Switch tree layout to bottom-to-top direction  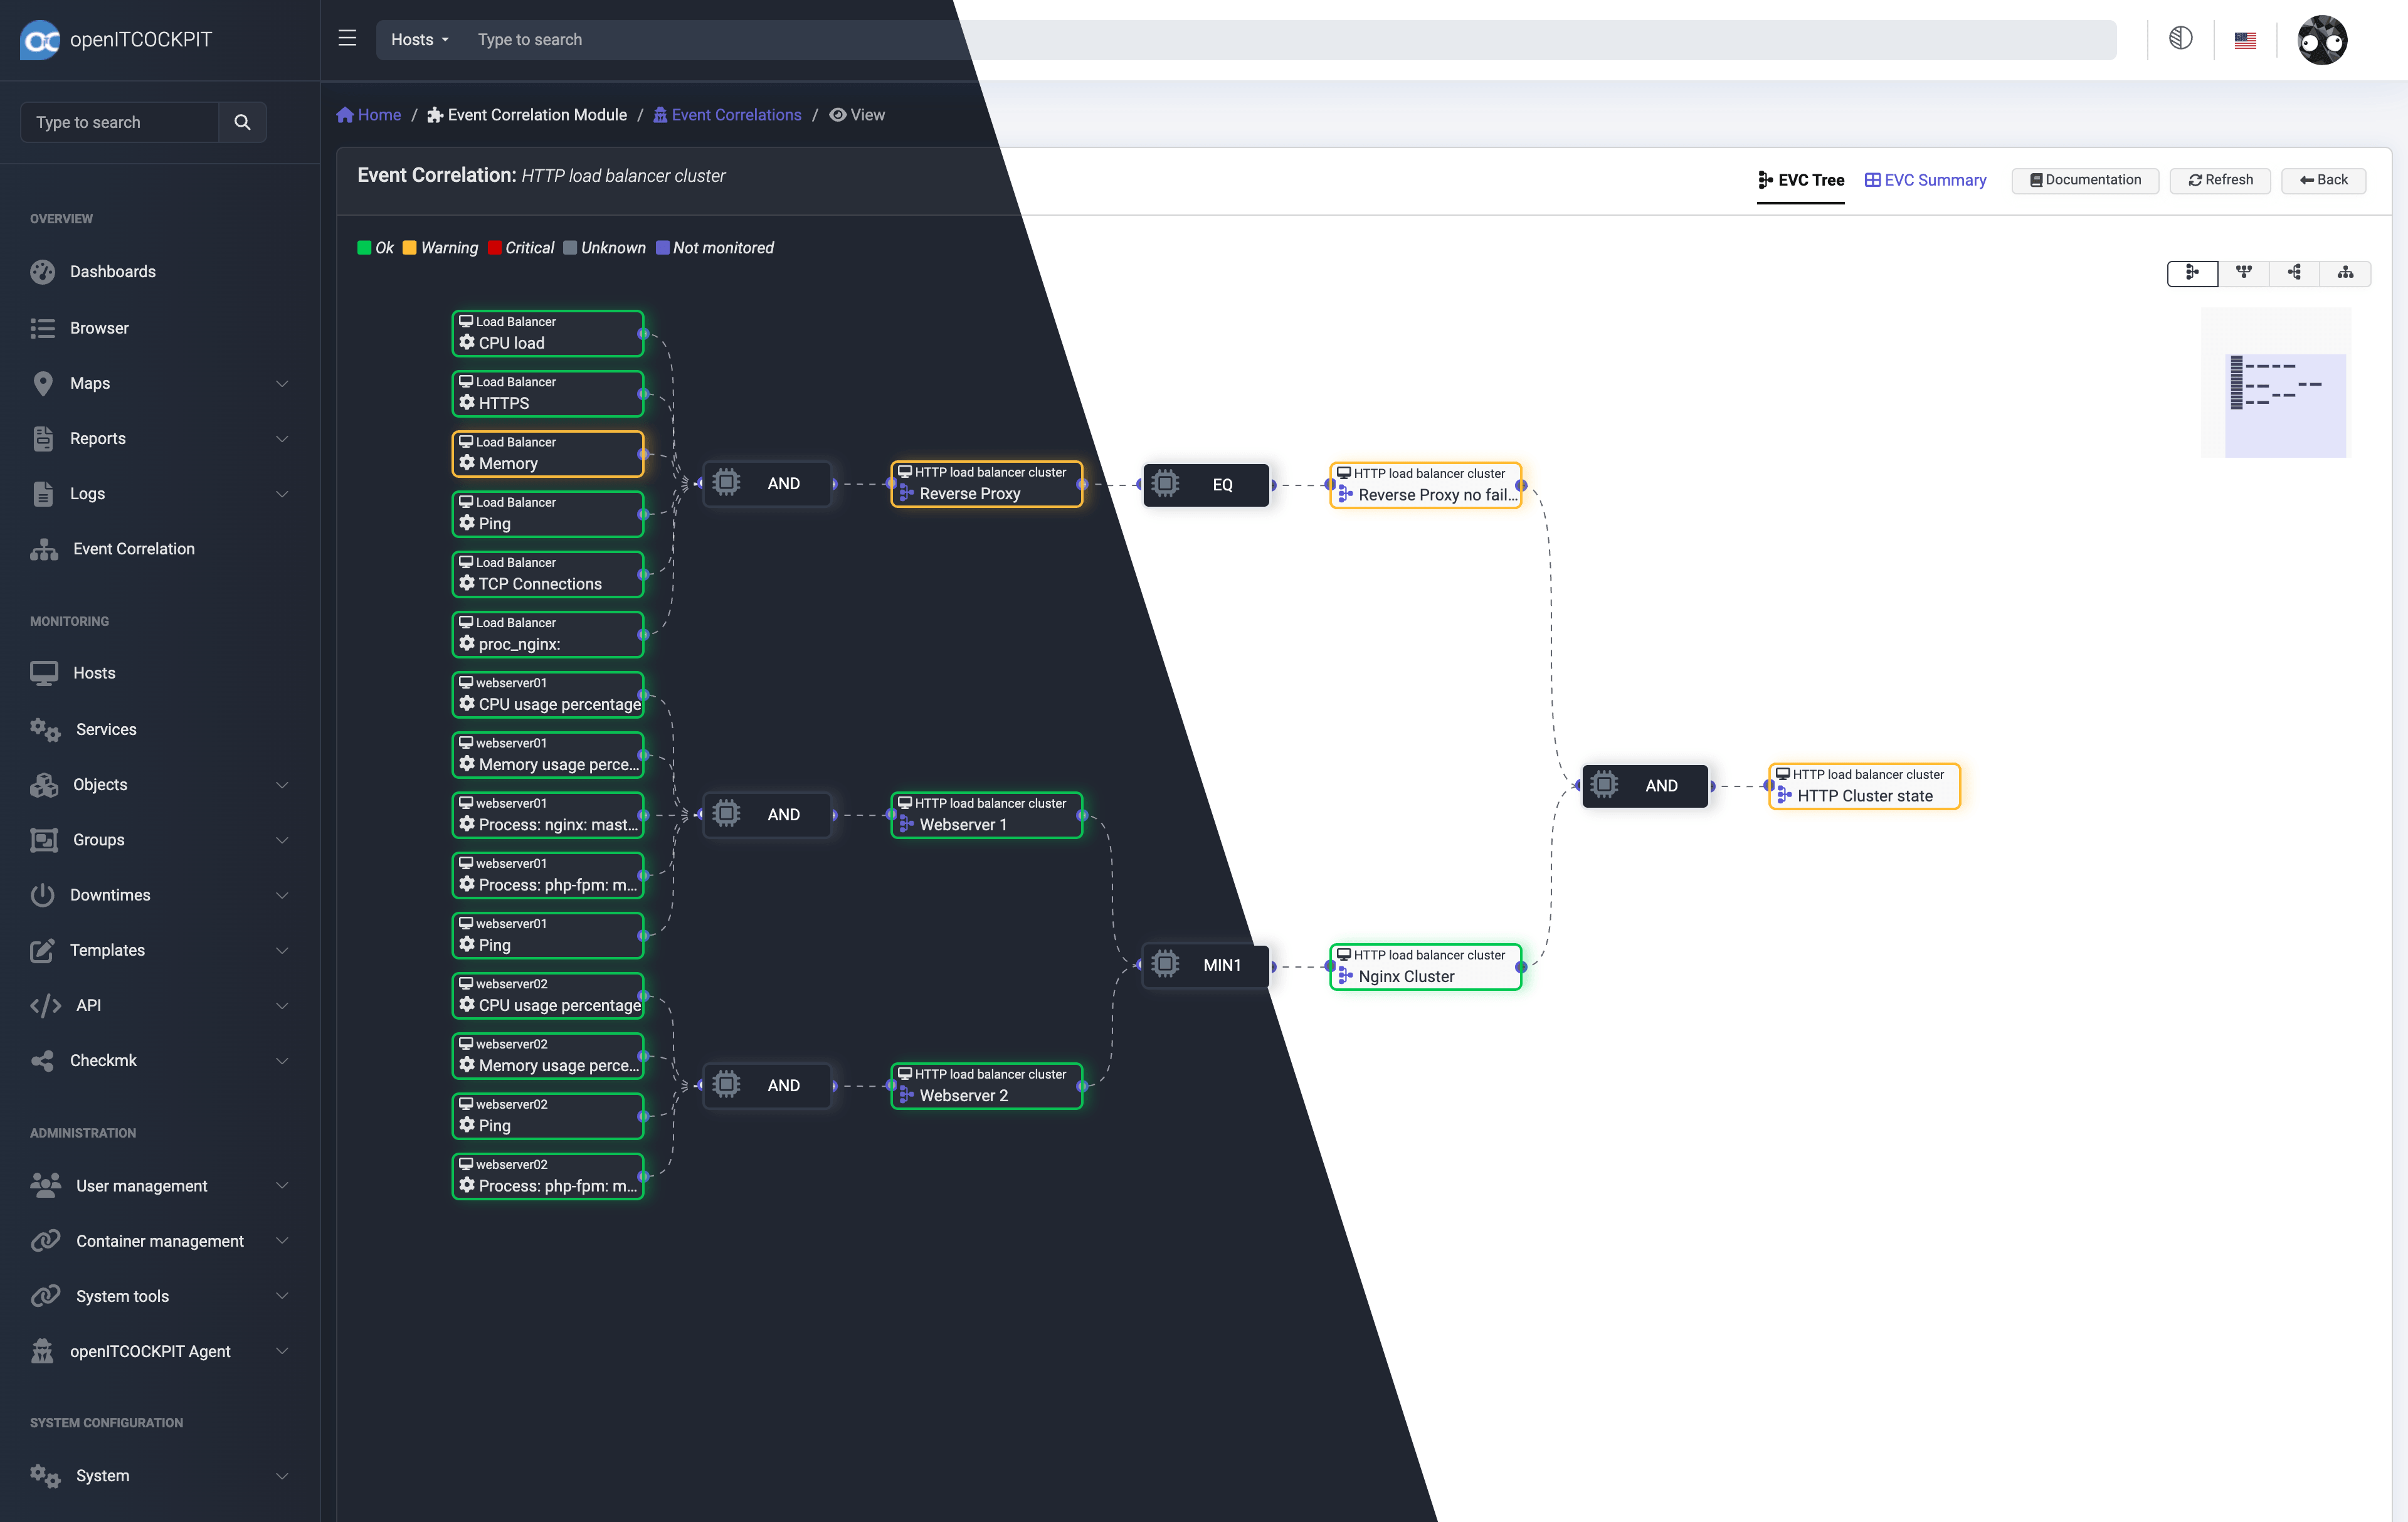(2345, 273)
